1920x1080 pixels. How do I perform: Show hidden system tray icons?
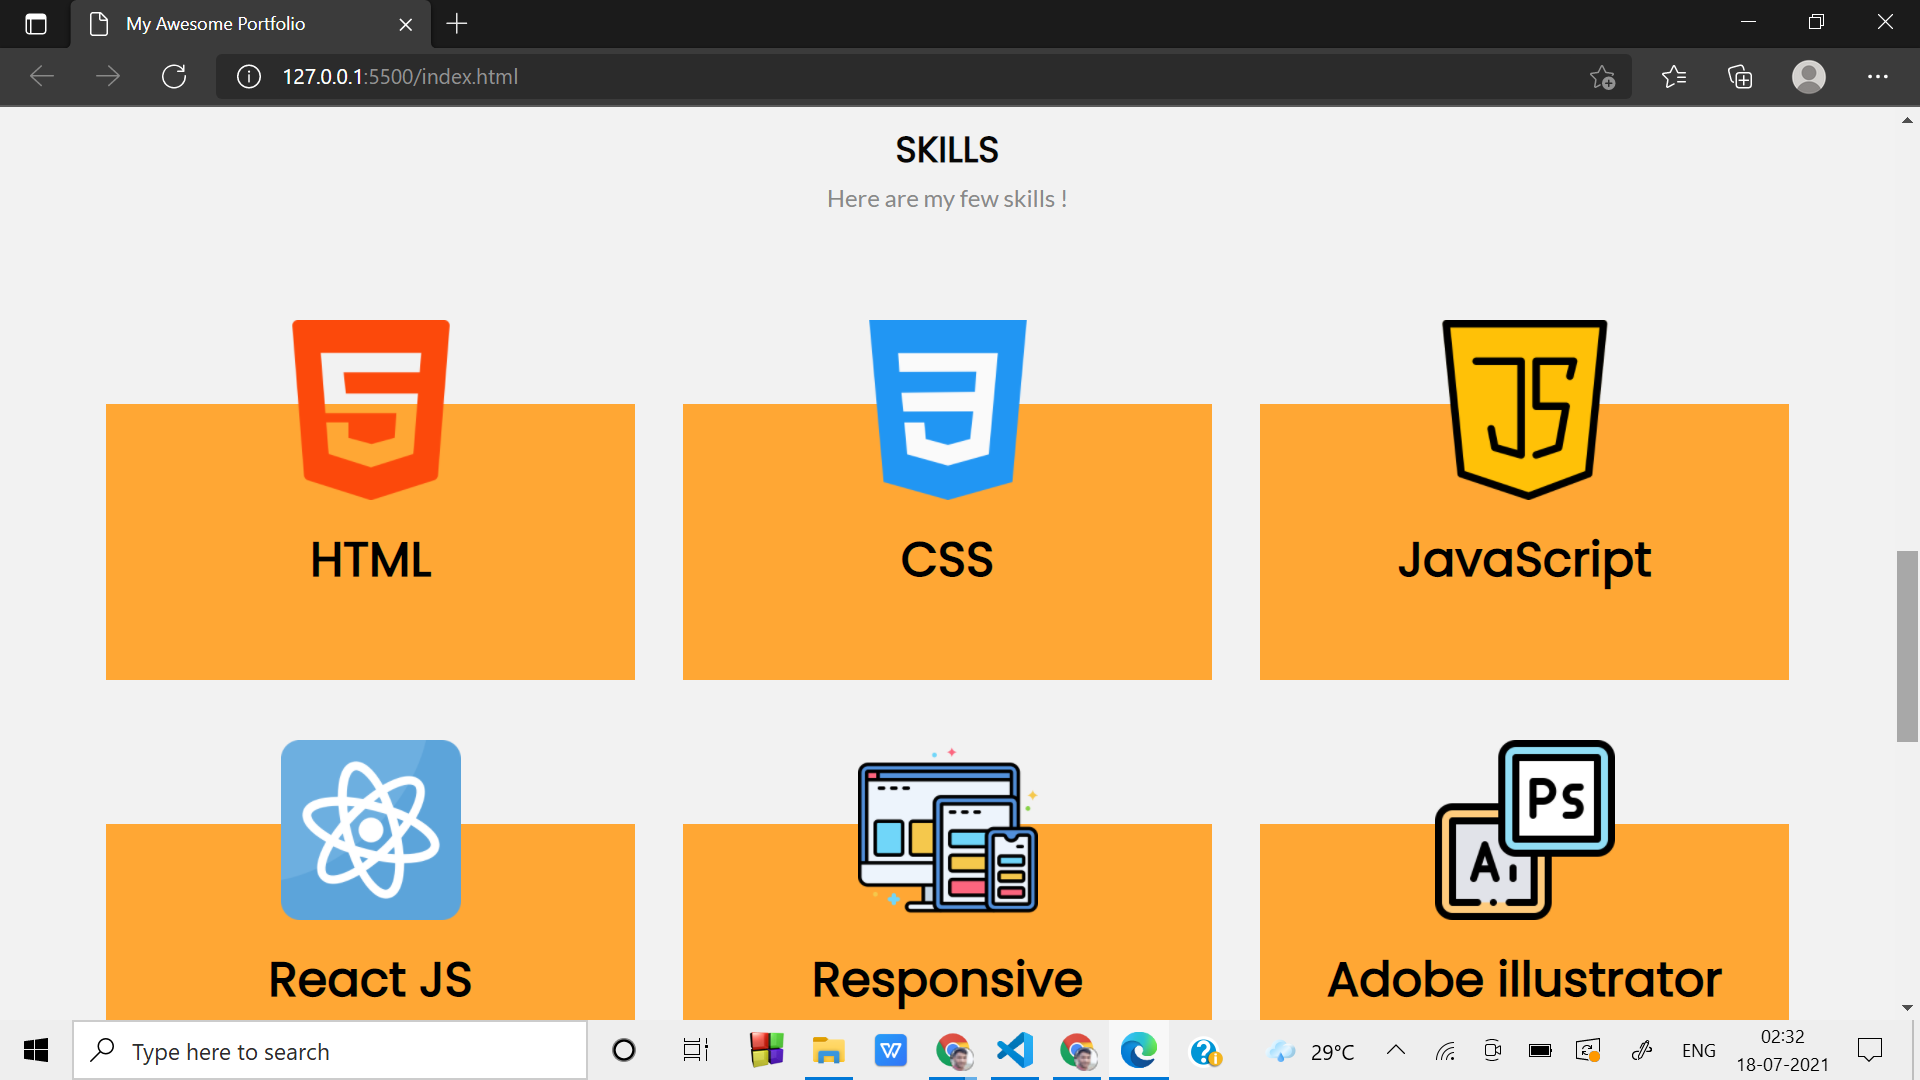click(1396, 1051)
